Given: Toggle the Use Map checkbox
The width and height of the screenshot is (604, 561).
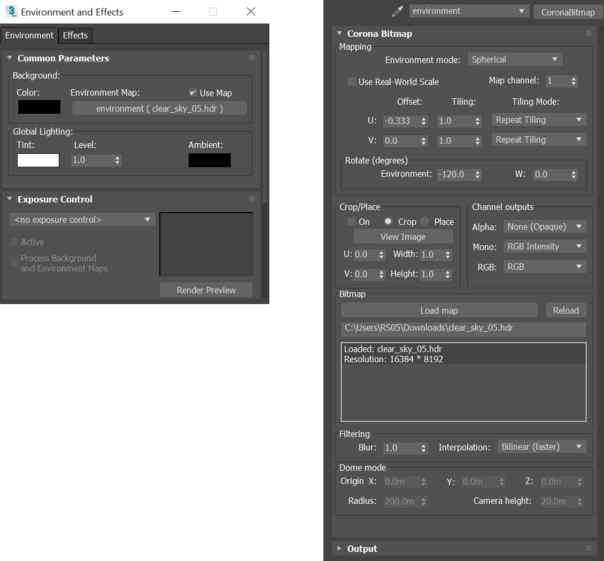Looking at the screenshot, I should (x=193, y=93).
